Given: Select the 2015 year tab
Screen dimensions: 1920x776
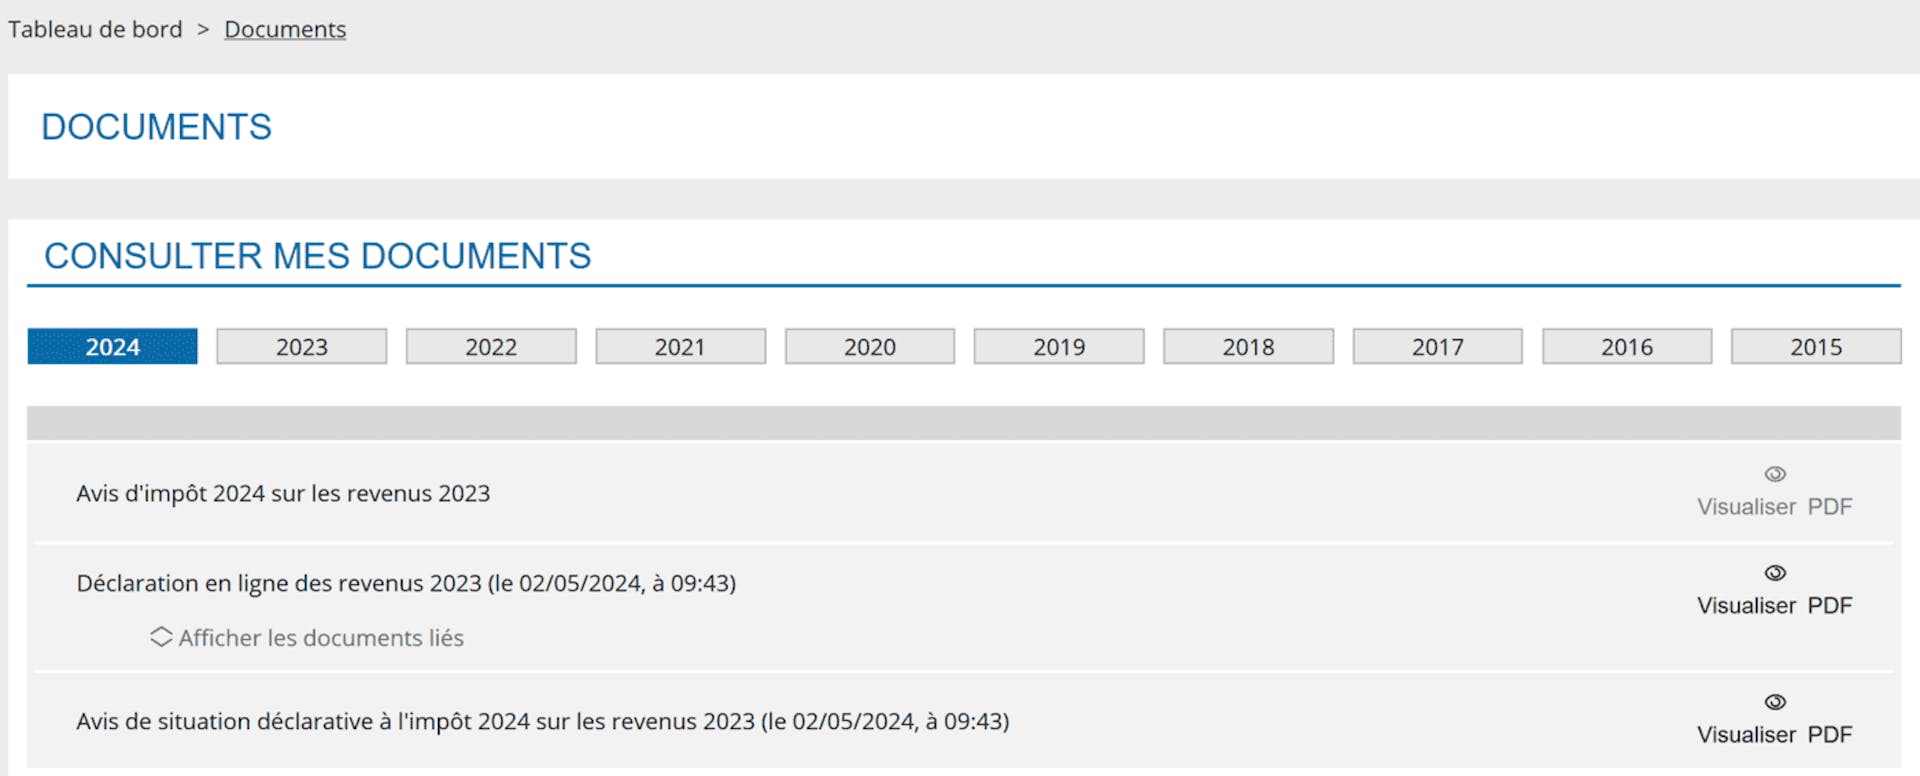Looking at the screenshot, I should 1816,347.
